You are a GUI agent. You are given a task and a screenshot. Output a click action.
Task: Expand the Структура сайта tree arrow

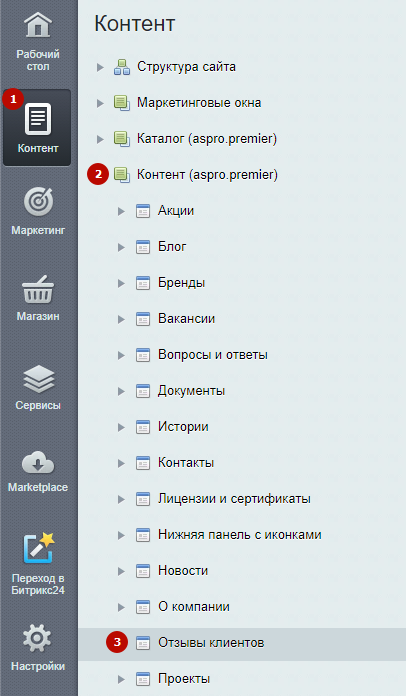click(x=100, y=67)
